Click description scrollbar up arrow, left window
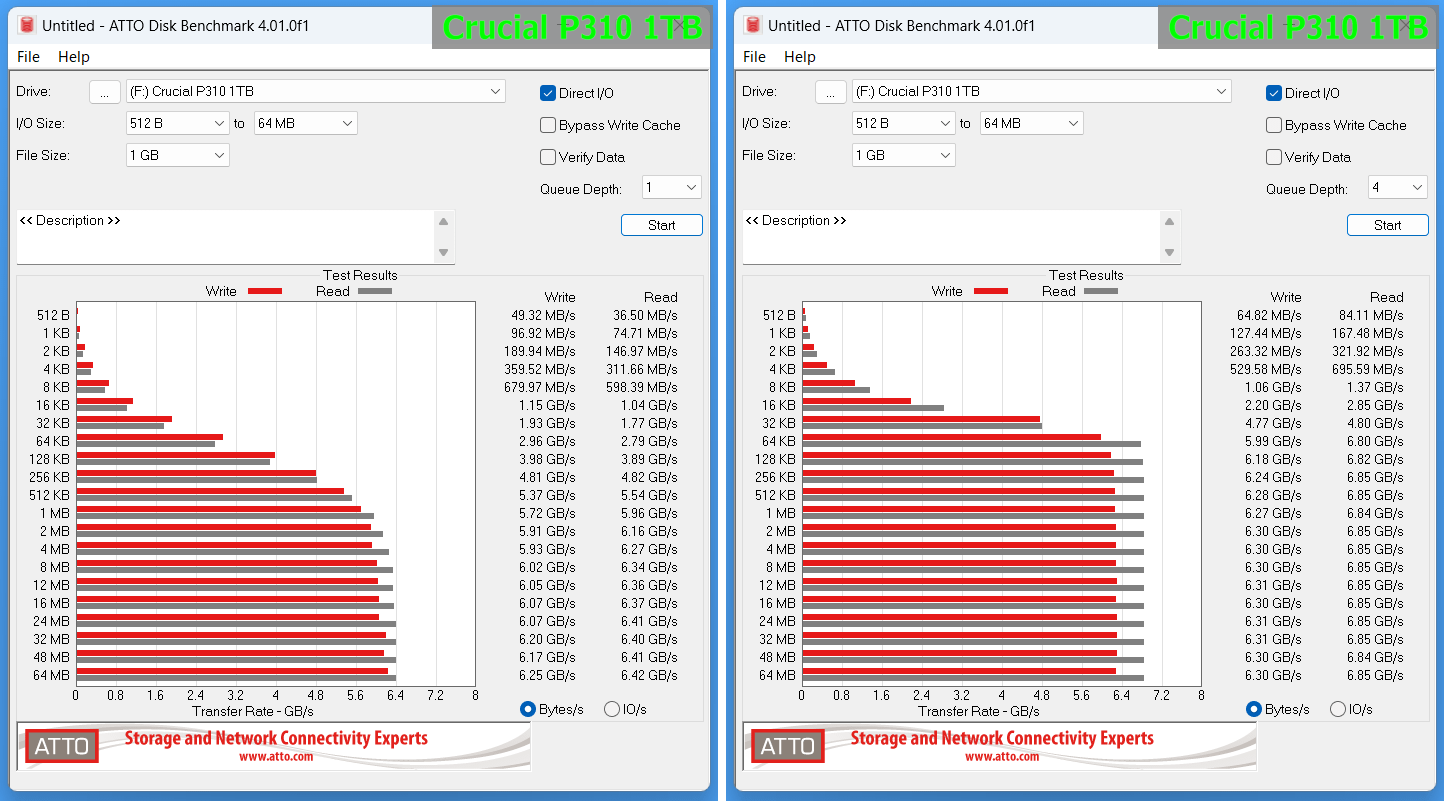The height and width of the screenshot is (801, 1444). point(444,222)
